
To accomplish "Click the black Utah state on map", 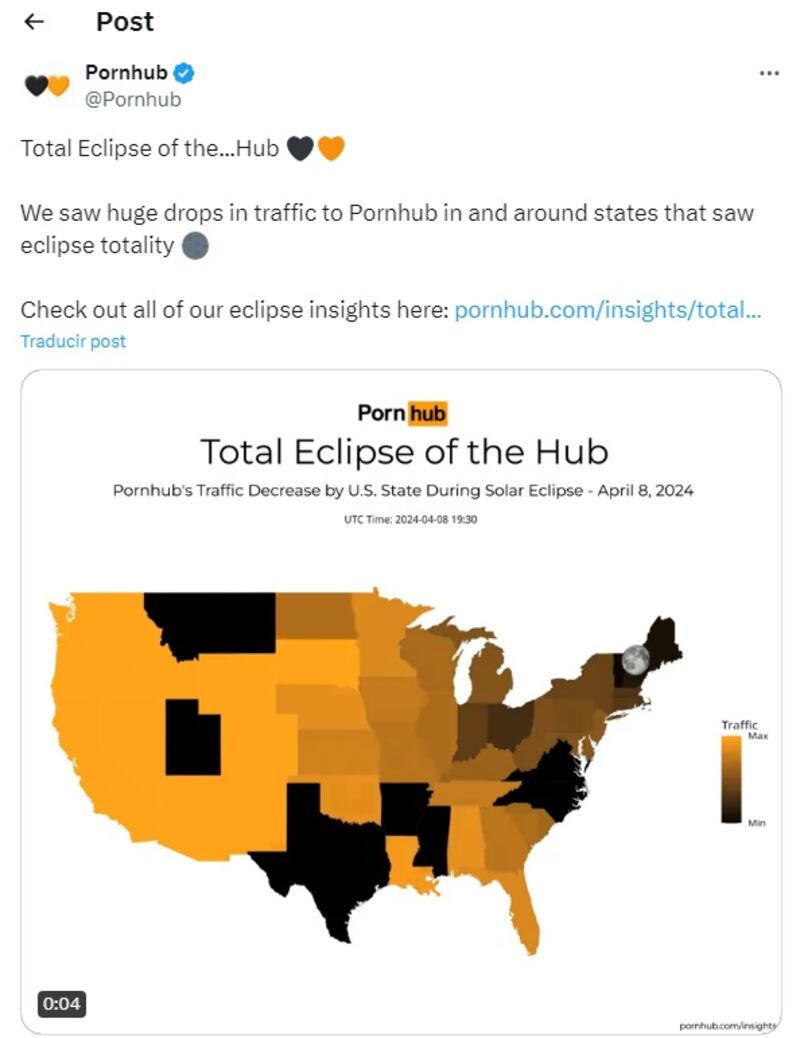I will tap(192, 737).
